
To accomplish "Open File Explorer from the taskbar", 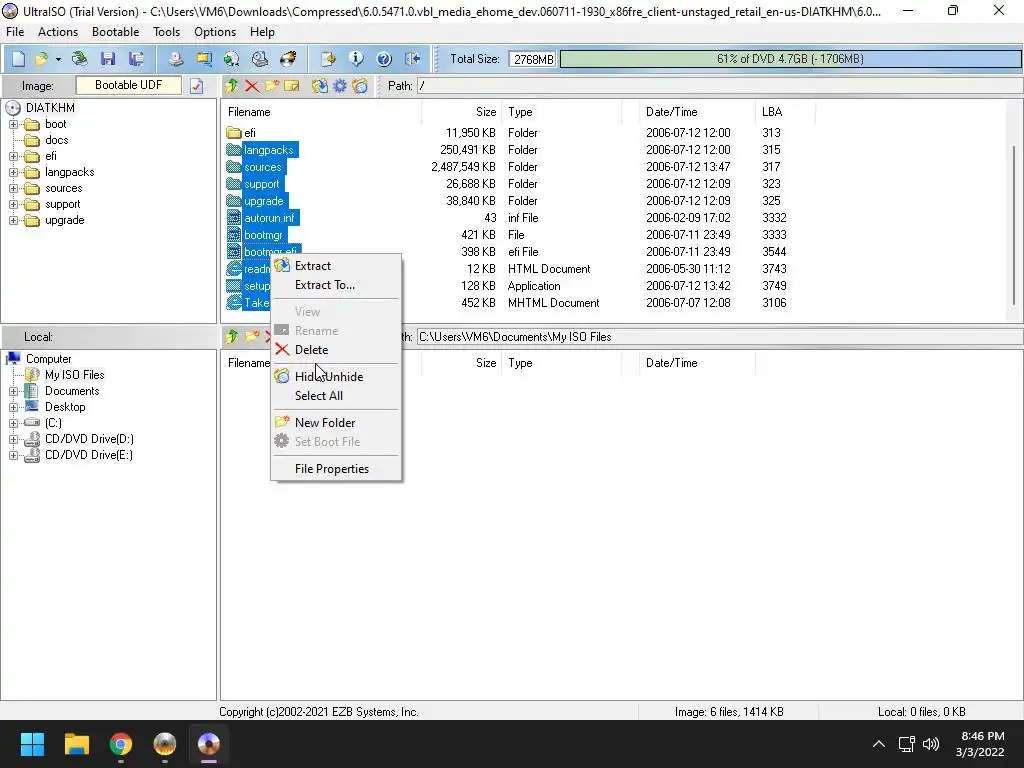I will pos(76,744).
